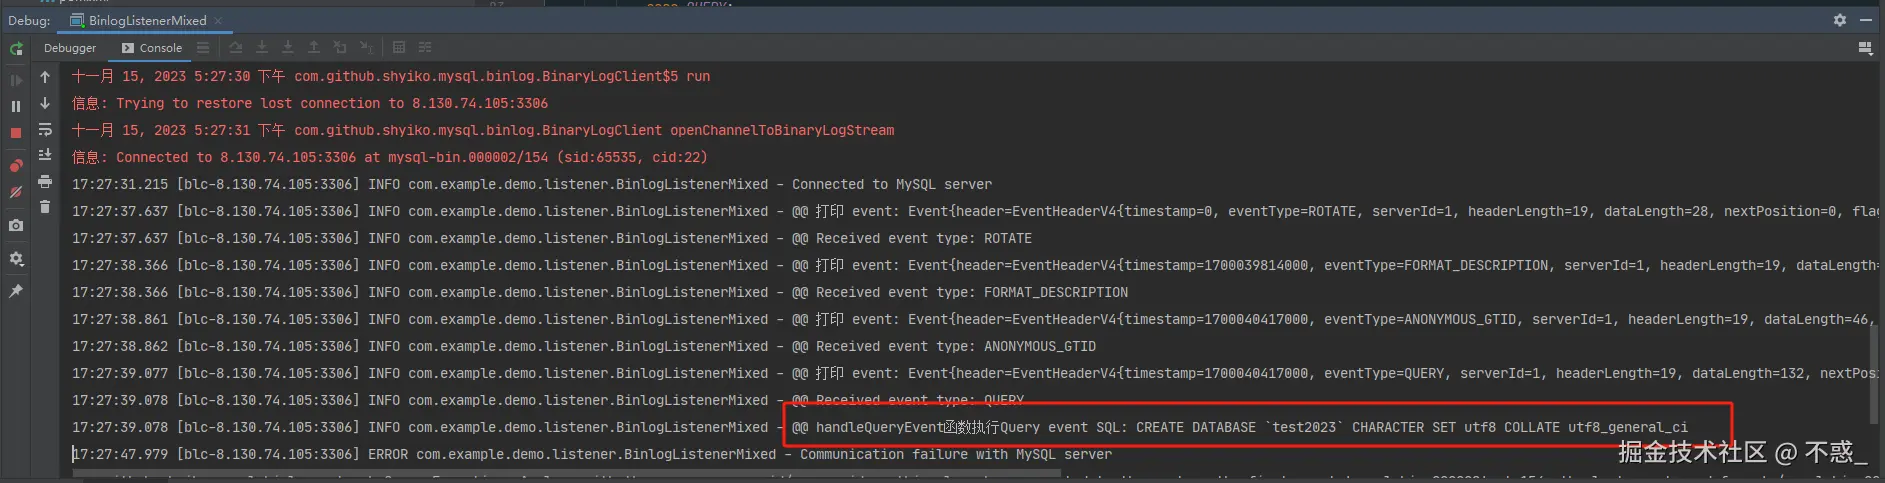Click 'Trying to restore lost connection' line
Viewport: 1885px width, 483px height.
[x=310, y=103]
